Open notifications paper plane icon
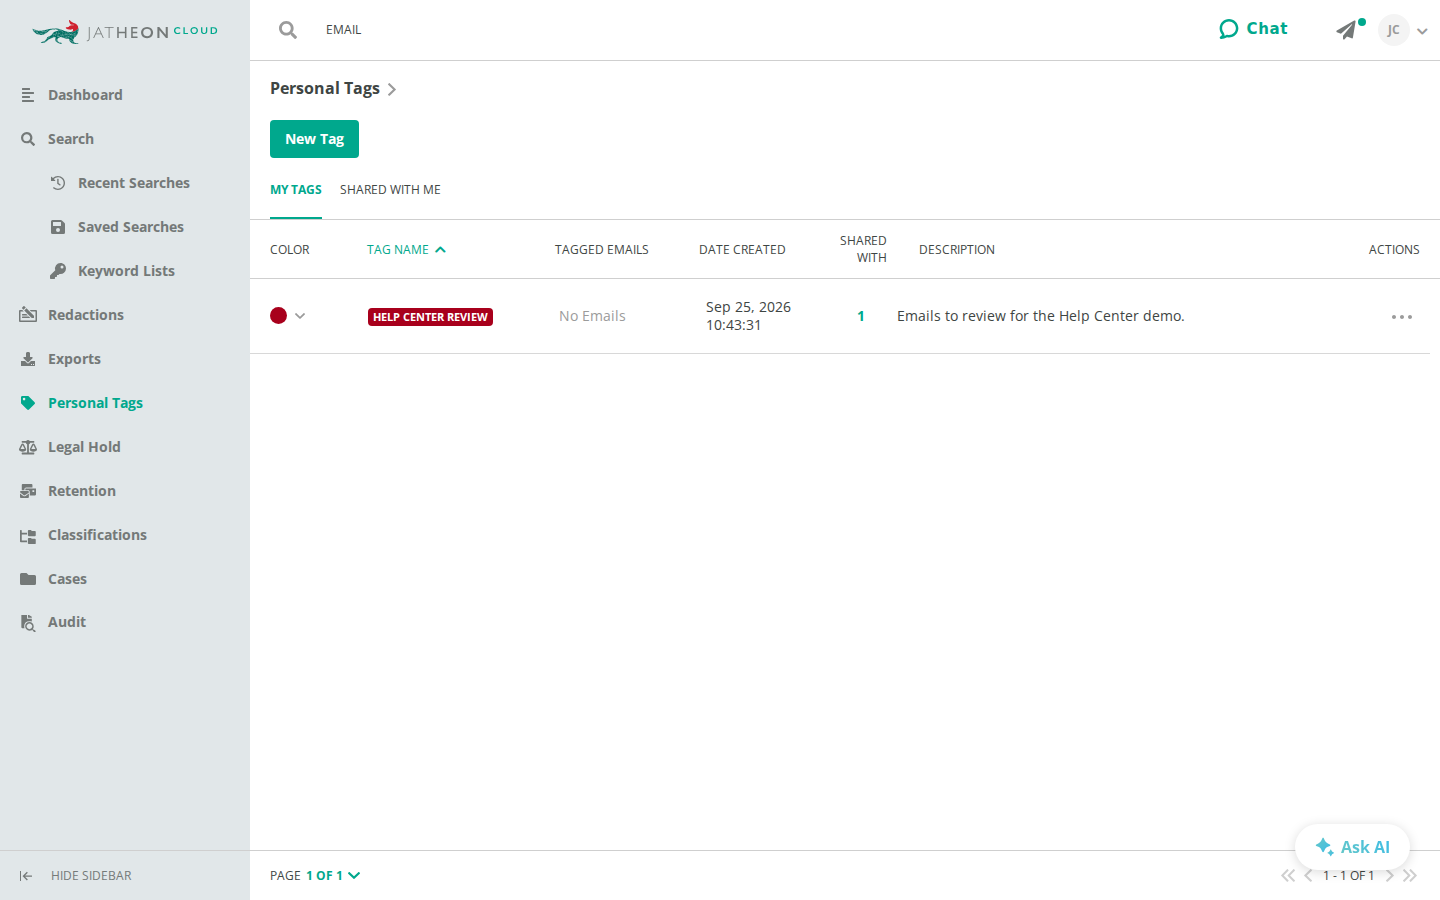This screenshot has height=900, width=1440. [x=1348, y=30]
